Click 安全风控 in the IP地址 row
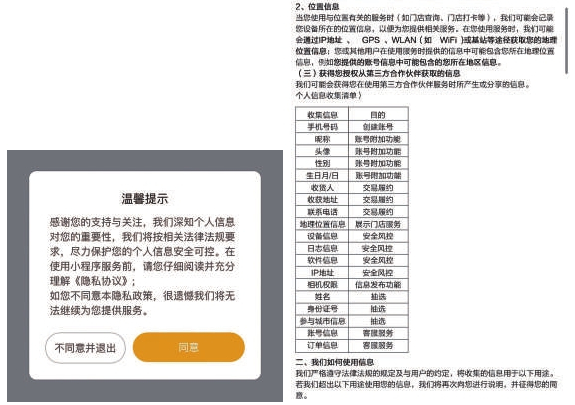 point(378,272)
